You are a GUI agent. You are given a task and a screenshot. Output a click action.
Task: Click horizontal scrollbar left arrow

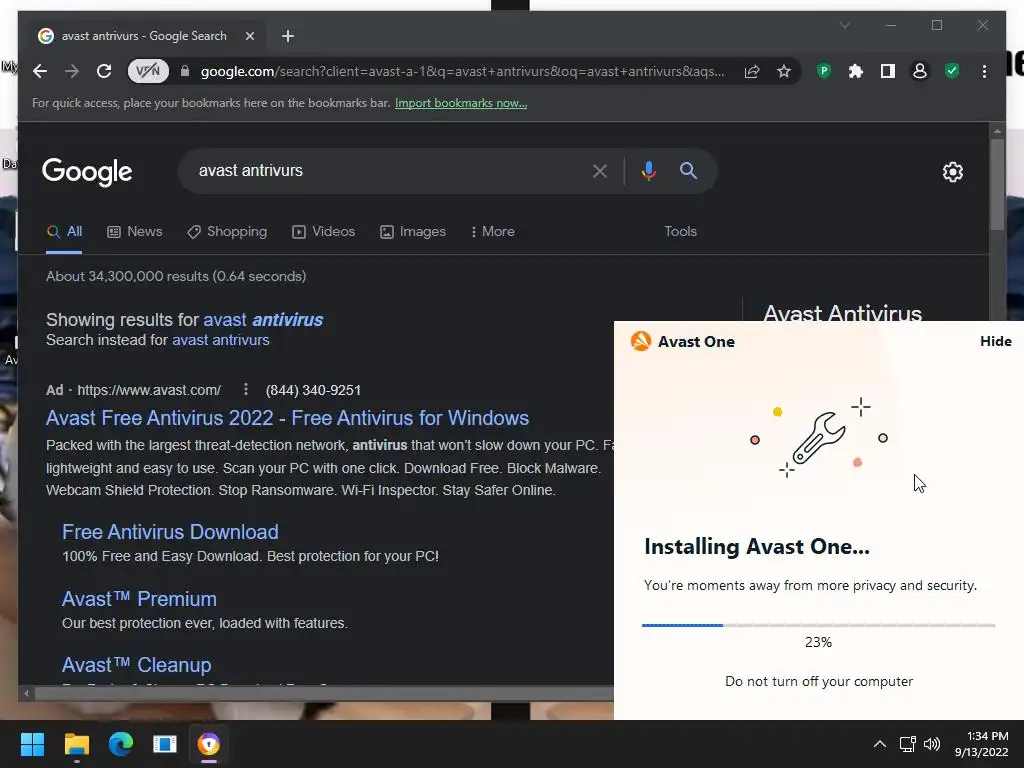[x=25, y=694]
